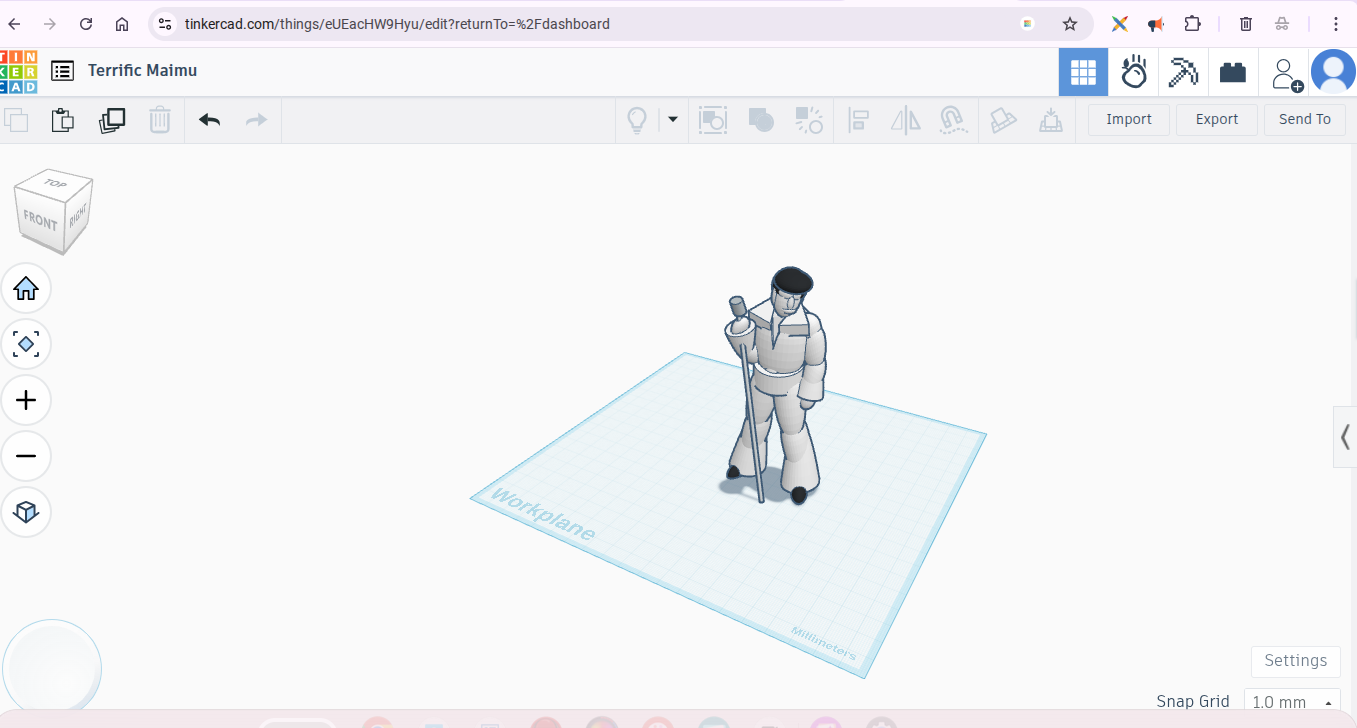Open the Send To options
This screenshot has height=728, width=1357.
pos(1305,119)
